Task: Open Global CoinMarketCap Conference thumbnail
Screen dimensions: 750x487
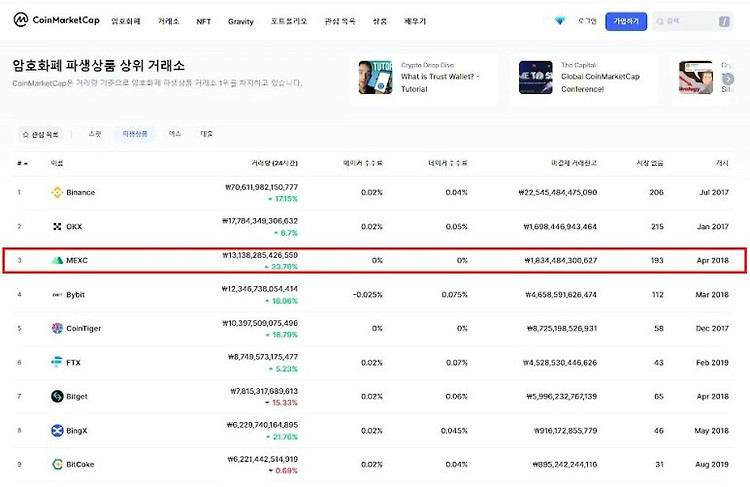Action: click(x=536, y=77)
